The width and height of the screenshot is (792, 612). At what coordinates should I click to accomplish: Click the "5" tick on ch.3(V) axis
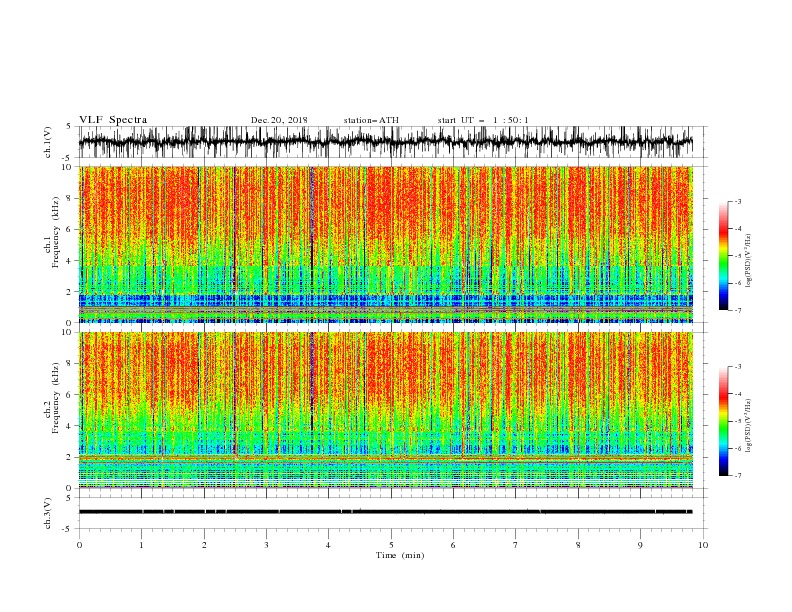[x=69, y=498]
